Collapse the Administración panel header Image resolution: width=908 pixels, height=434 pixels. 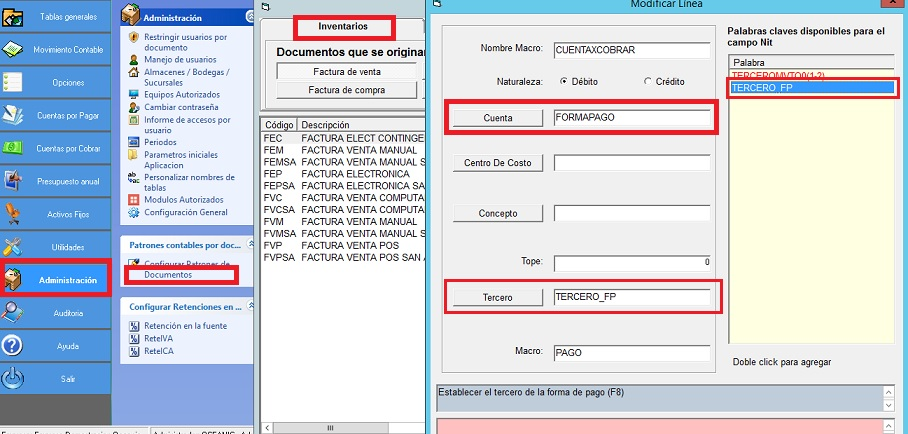tap(248, 17)
